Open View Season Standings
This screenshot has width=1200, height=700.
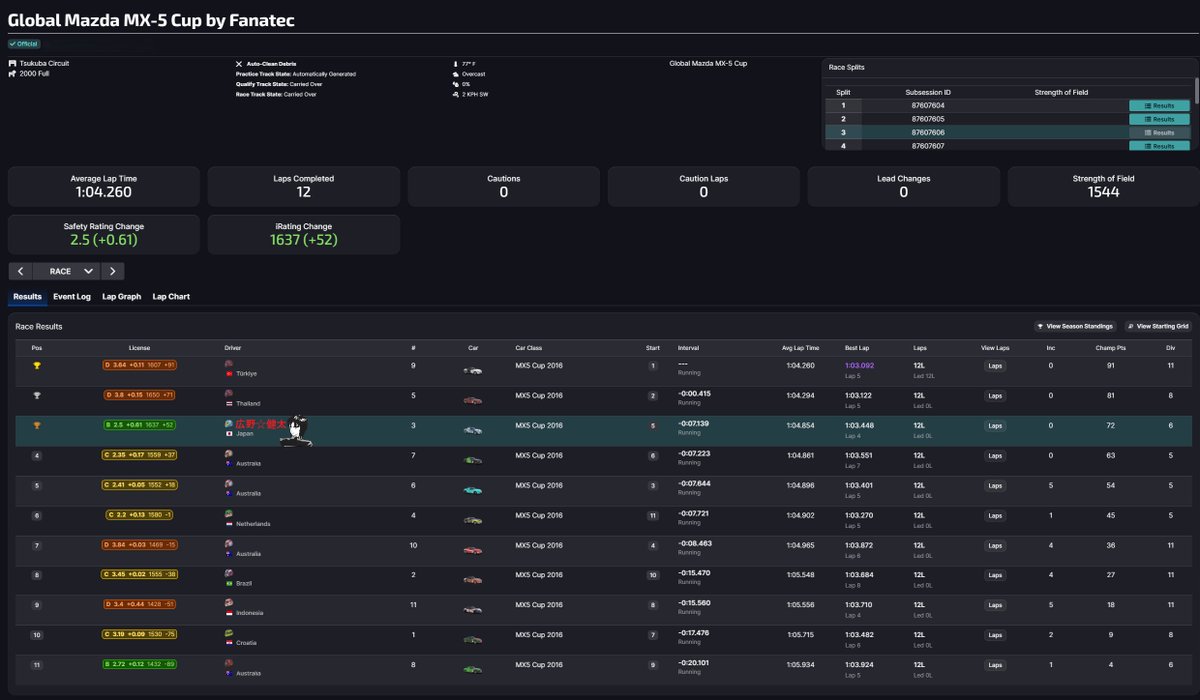coord(1076,326)
